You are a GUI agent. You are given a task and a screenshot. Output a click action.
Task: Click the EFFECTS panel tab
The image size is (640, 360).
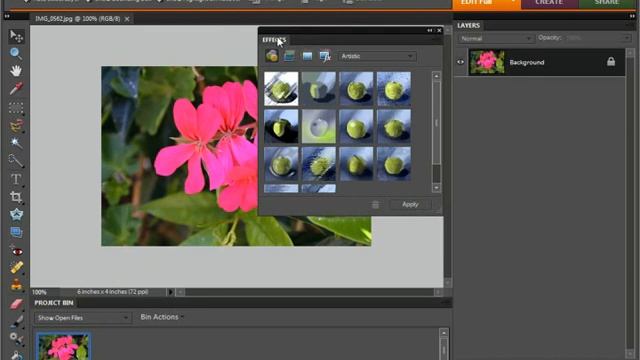coord(274,40)
